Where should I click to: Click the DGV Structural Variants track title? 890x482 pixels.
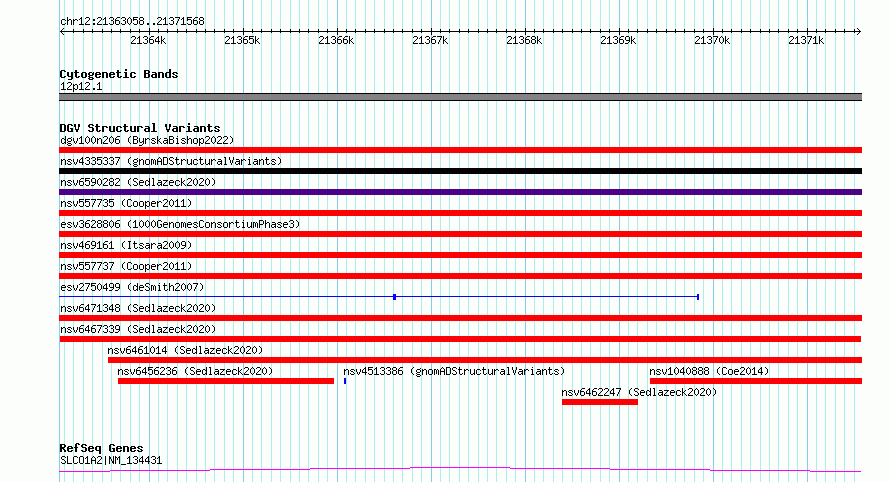click(140, 128)
